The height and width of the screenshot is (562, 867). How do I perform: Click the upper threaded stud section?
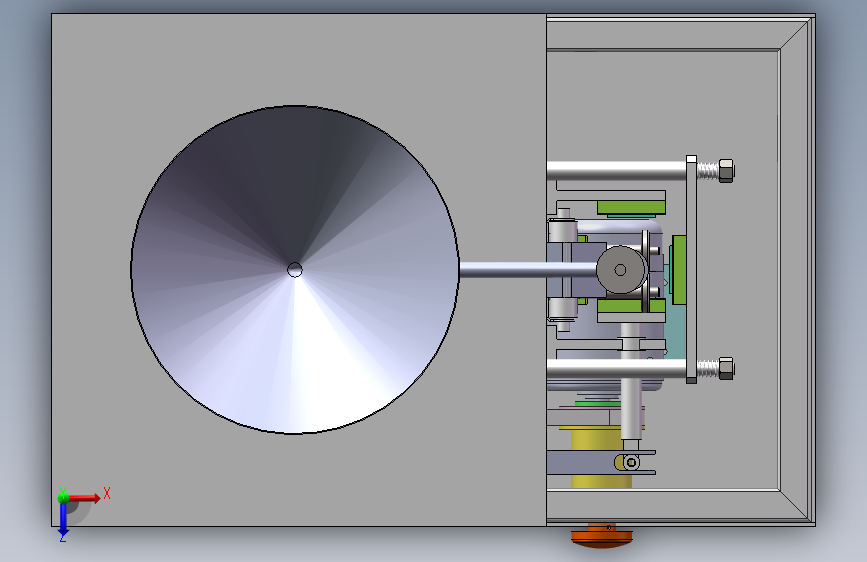[708, 170]
